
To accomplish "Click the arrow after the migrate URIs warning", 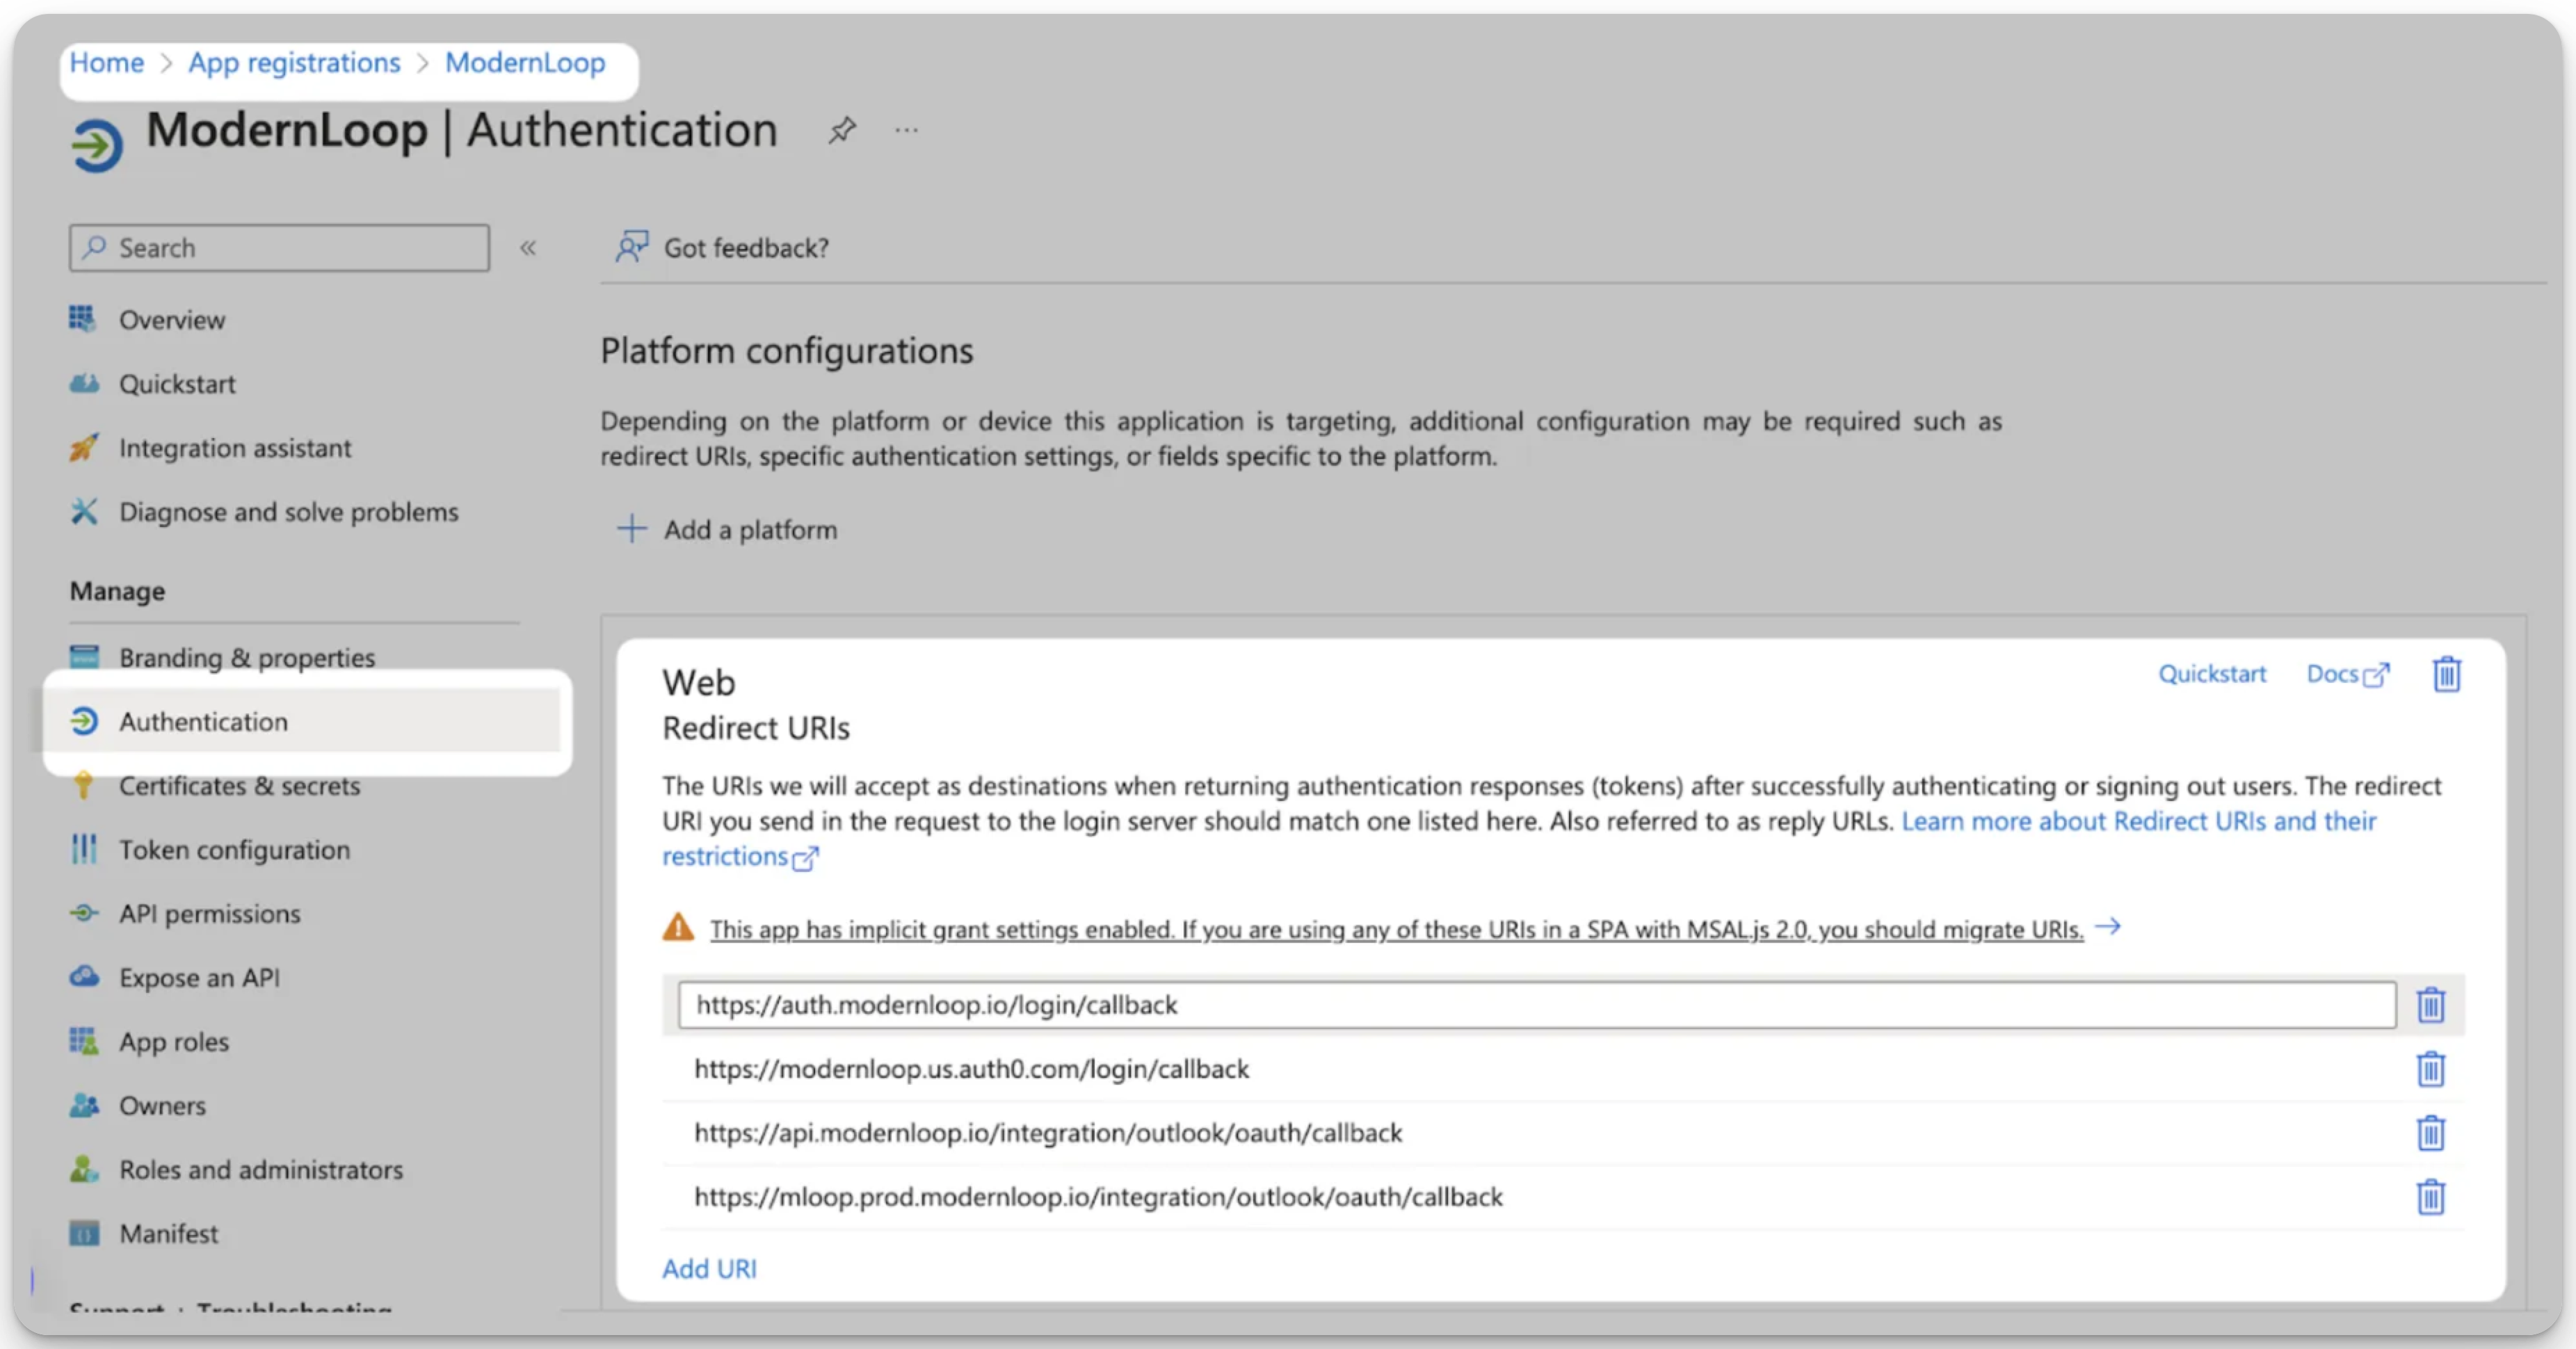I will (2108, 927).
